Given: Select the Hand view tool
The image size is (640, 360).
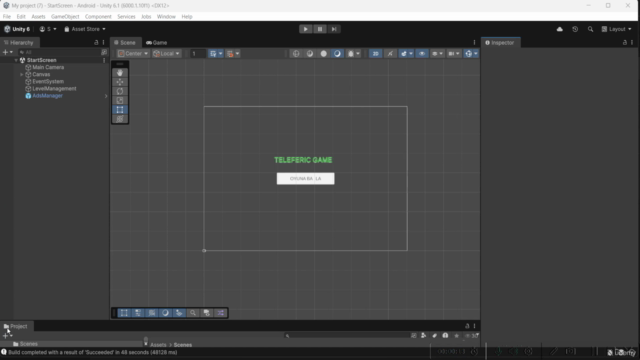Looking at the screenshot, I should pos(120,73).
